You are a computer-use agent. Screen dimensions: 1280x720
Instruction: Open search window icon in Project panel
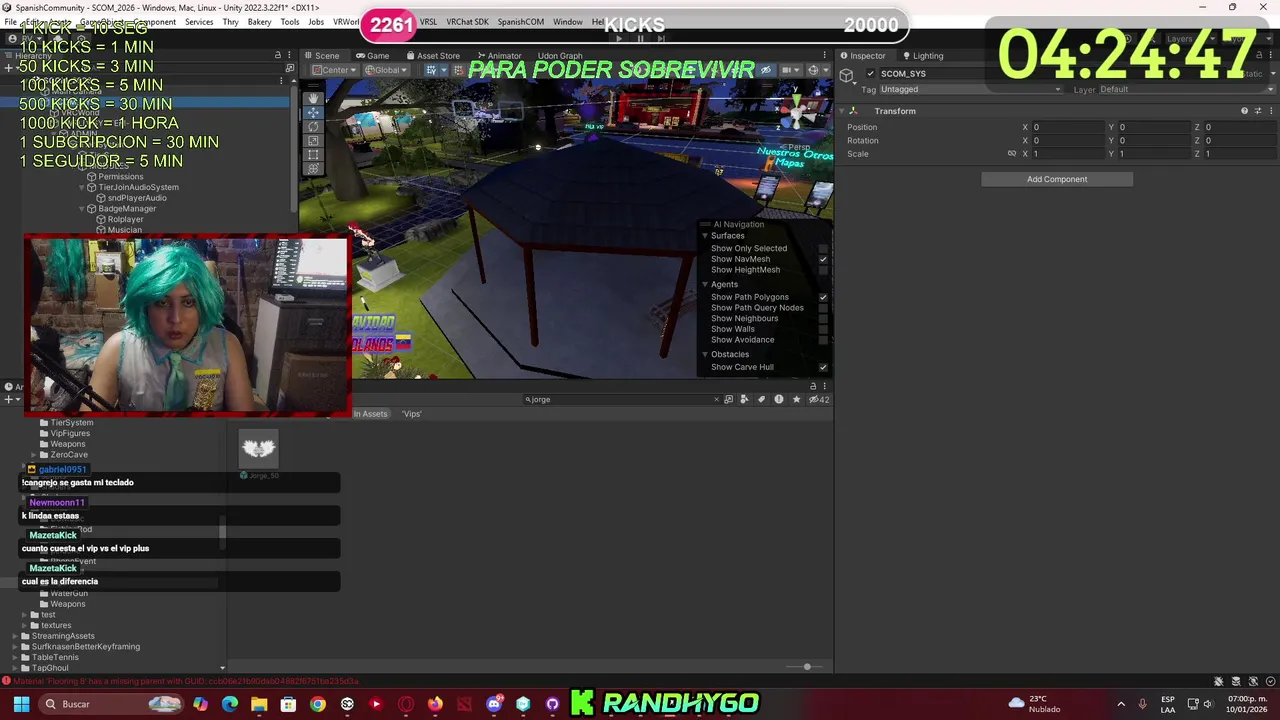[728, 399]
